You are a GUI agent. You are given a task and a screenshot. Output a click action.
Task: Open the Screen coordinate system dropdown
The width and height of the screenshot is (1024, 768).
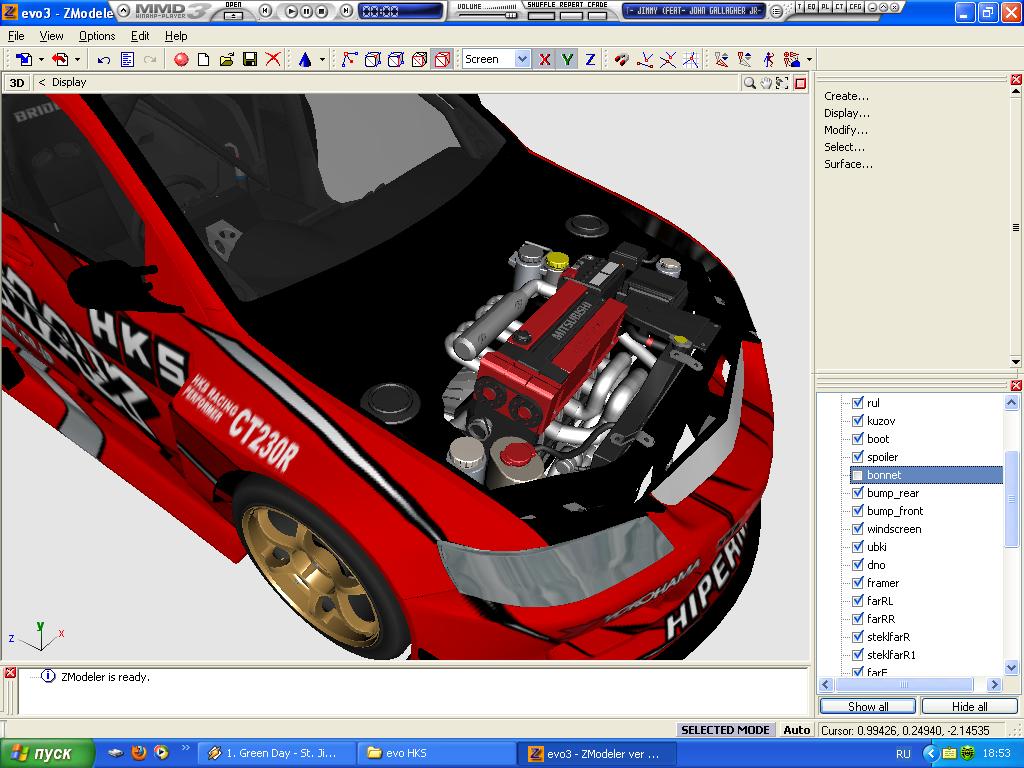tap(521, 60)
